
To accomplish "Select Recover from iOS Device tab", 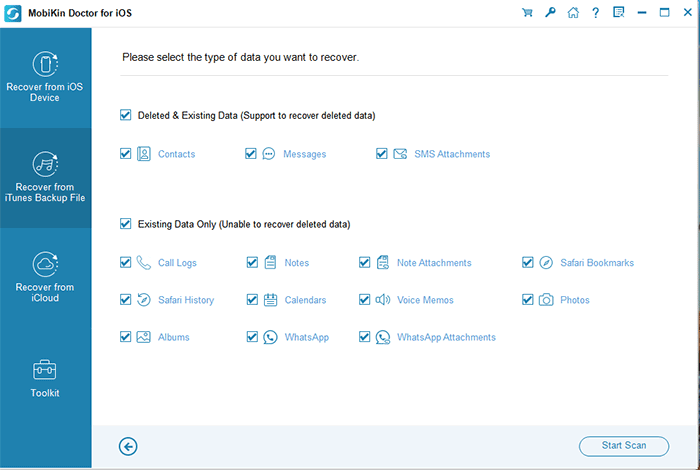I will pos(46,78).
